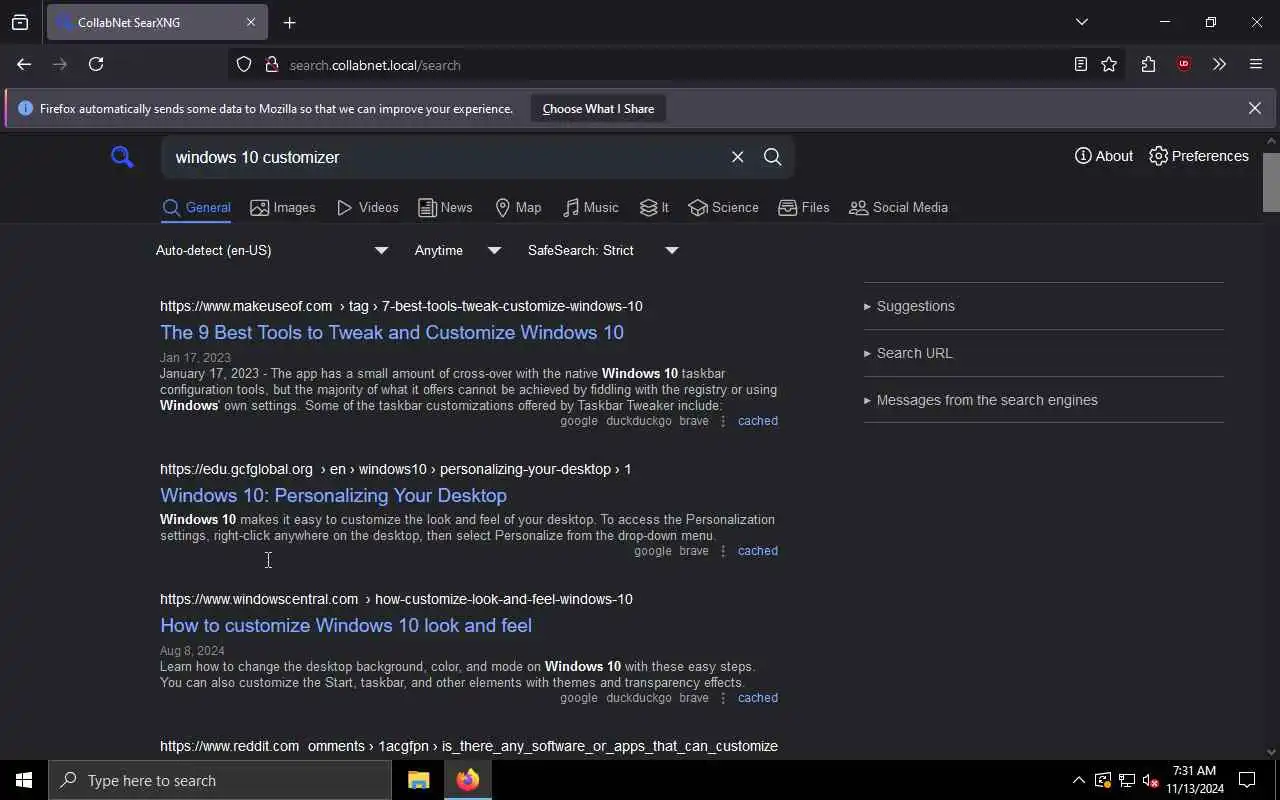Open the Anytime time range dropdown
Image resolution: width=1280 pixels, height=800 pixels.
[458, 250]
